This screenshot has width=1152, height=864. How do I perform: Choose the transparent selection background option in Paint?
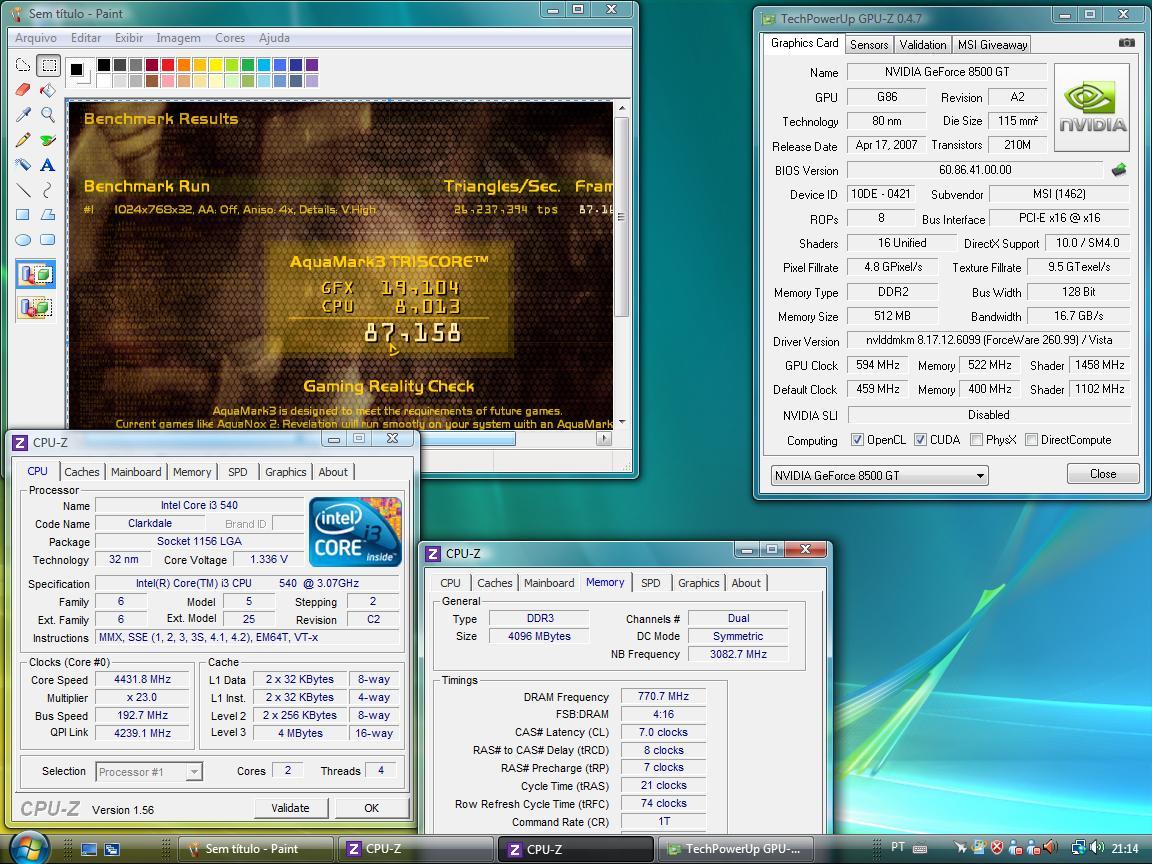point(35,306)
